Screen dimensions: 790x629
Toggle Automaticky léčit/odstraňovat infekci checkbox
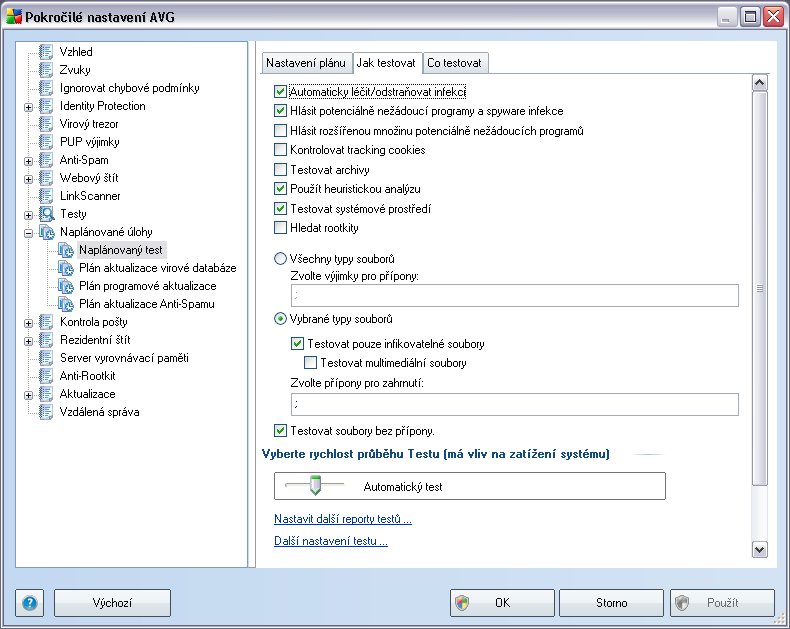pyautogui.click(x=280, y=92)
